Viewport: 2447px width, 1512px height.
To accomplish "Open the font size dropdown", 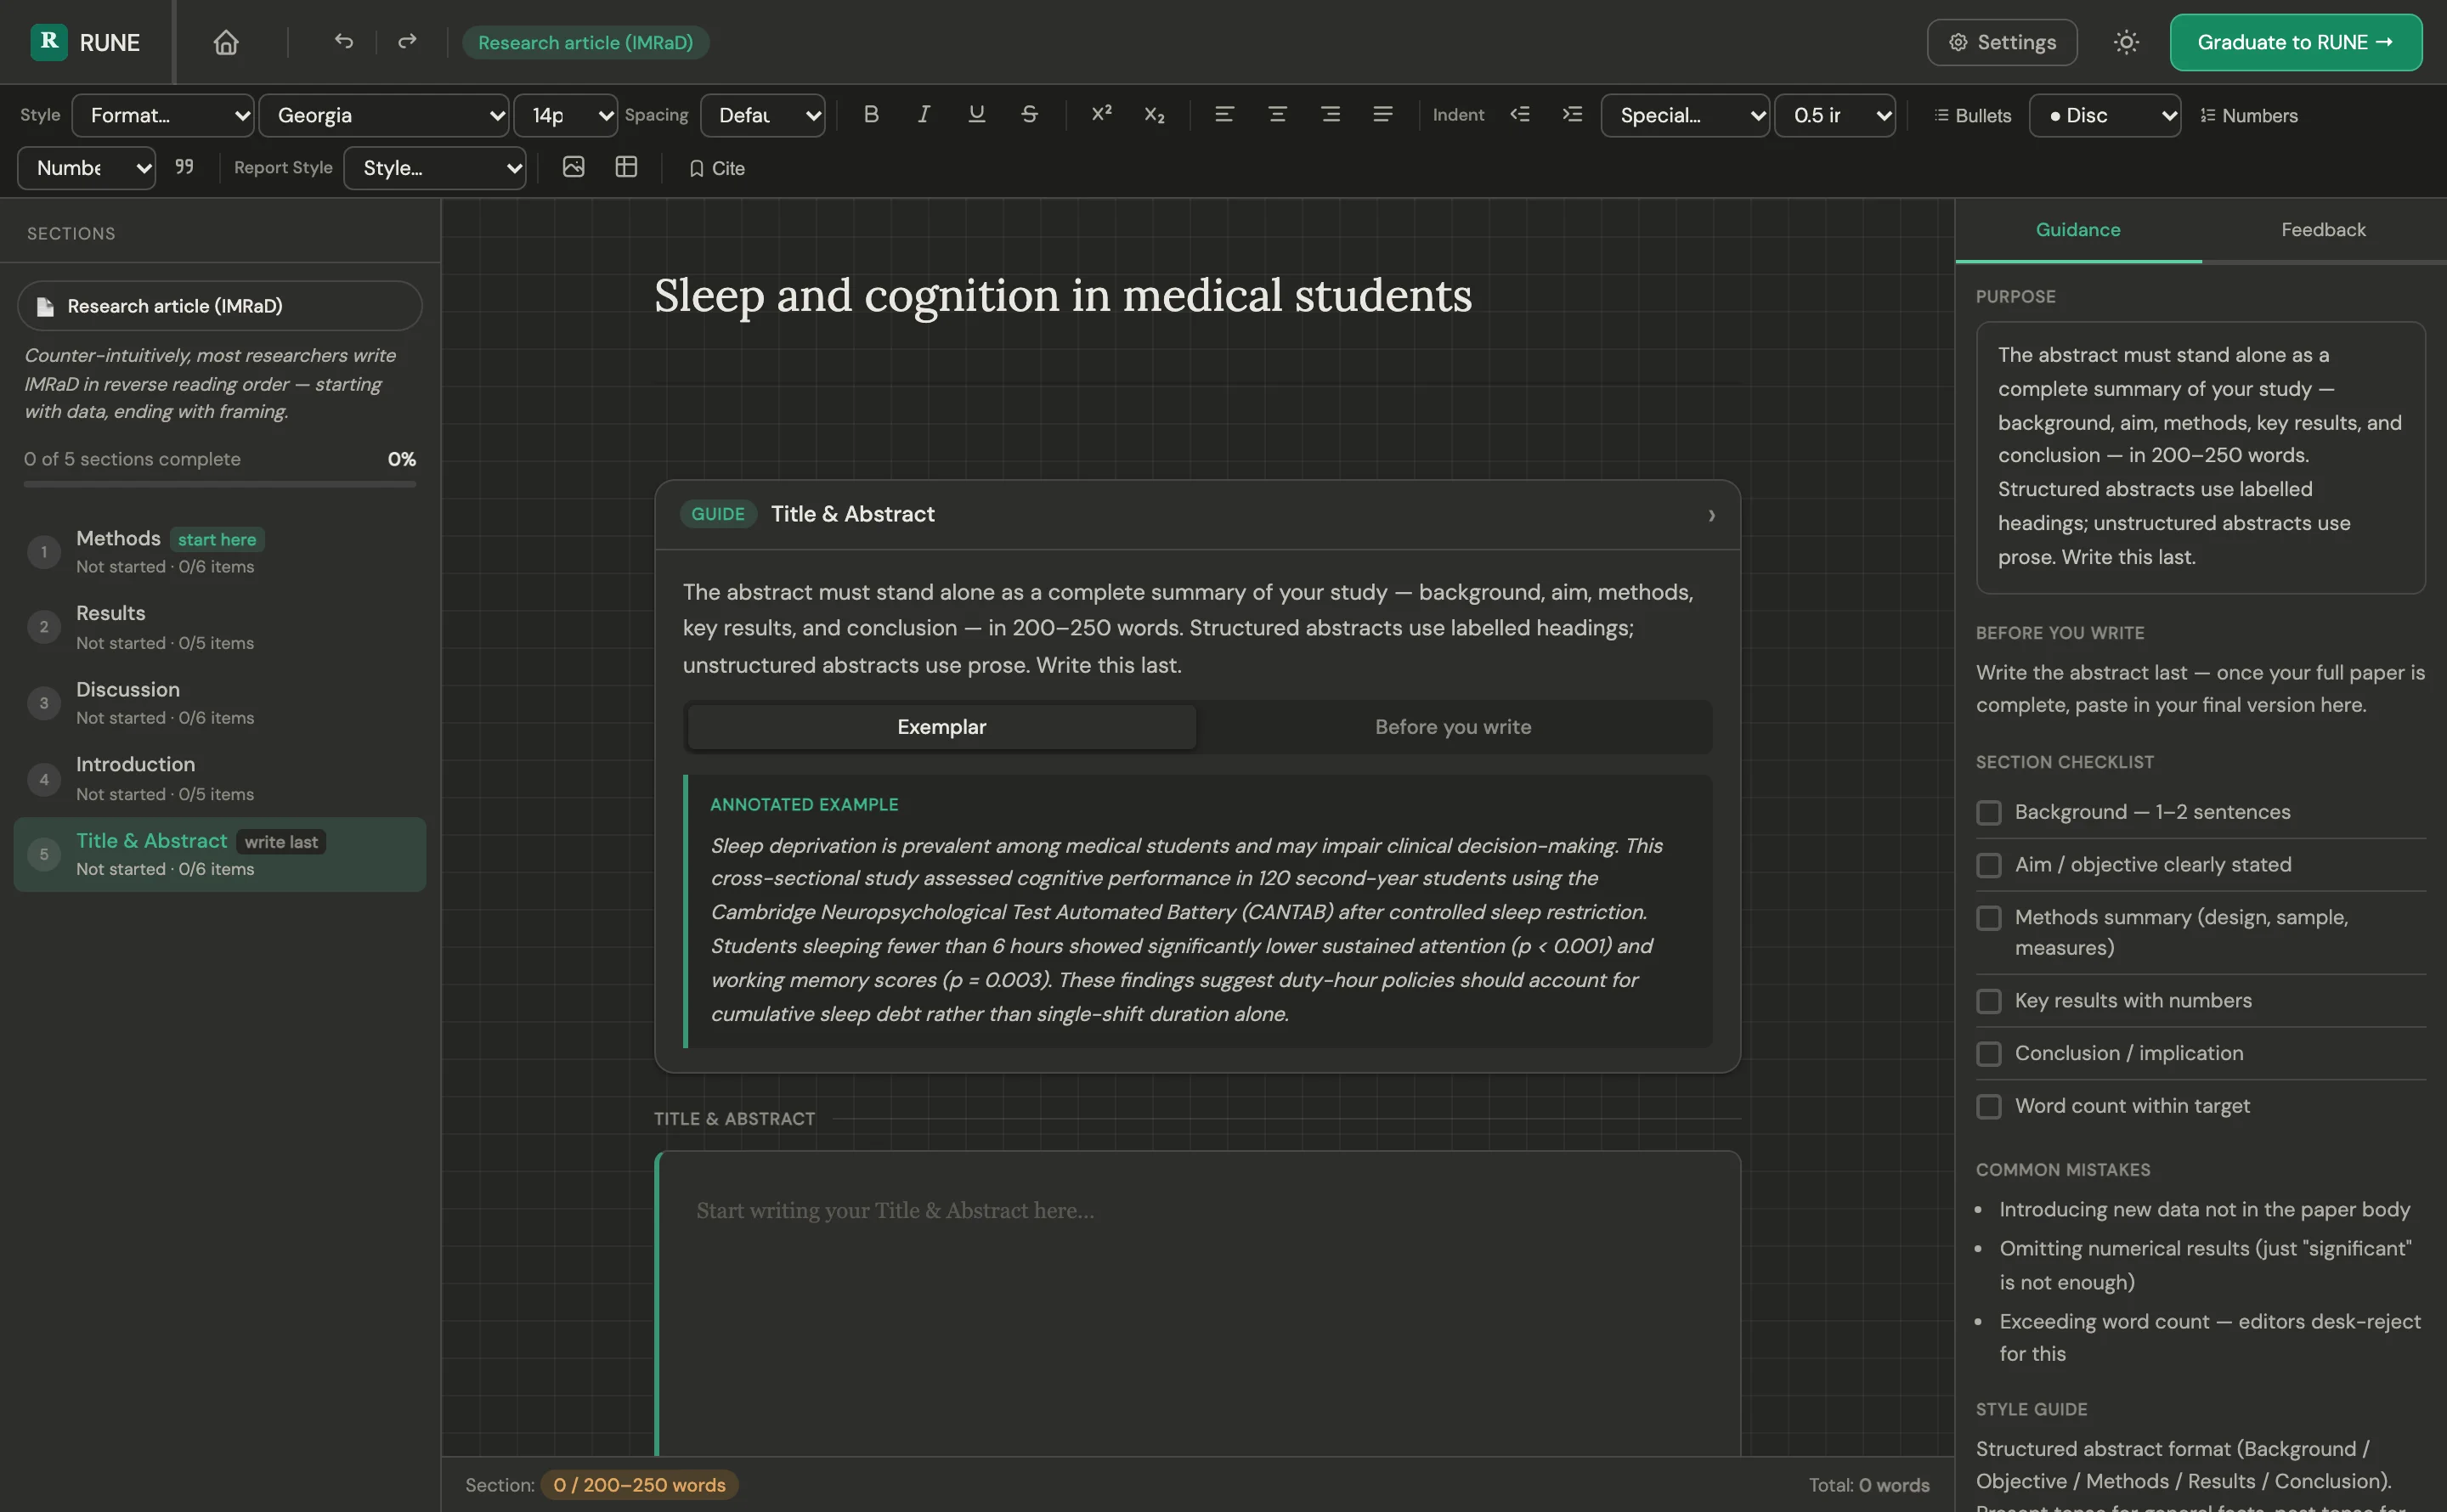I will pyautogui.click(x=566, y=115).
